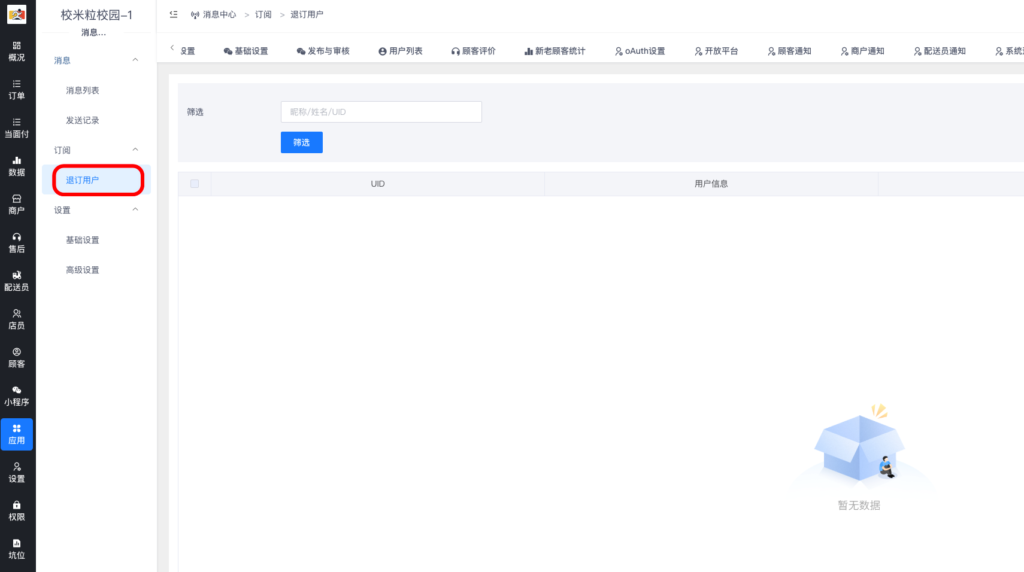This screenshot has height=572, width=1024.
Task: Switch to the 开放平台 tab
Action: [716, 51]
